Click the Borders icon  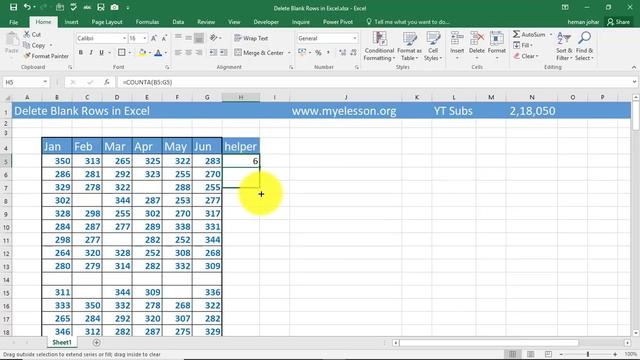[x=122, y=53]
